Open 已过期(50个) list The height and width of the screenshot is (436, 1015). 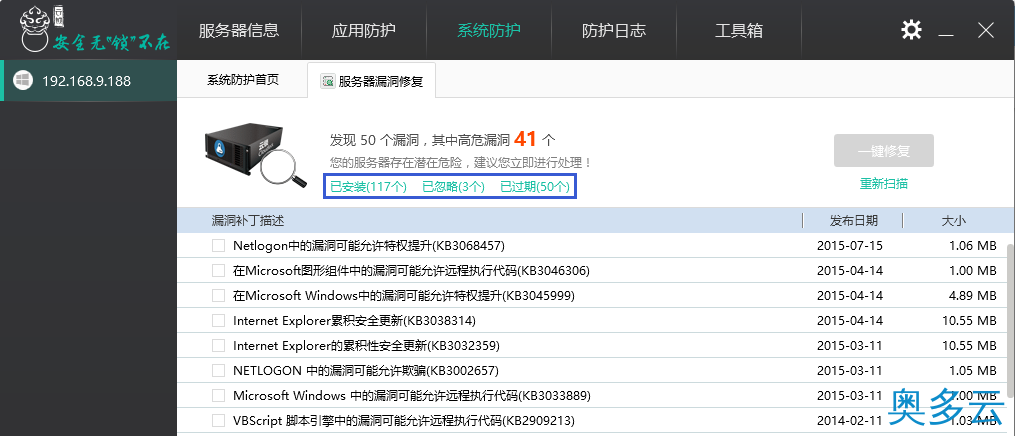[x=535, y=187]
